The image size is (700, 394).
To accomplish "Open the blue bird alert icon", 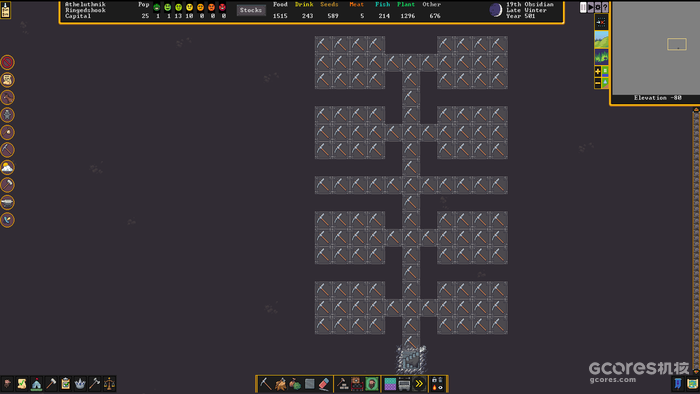I will [8, 220].
